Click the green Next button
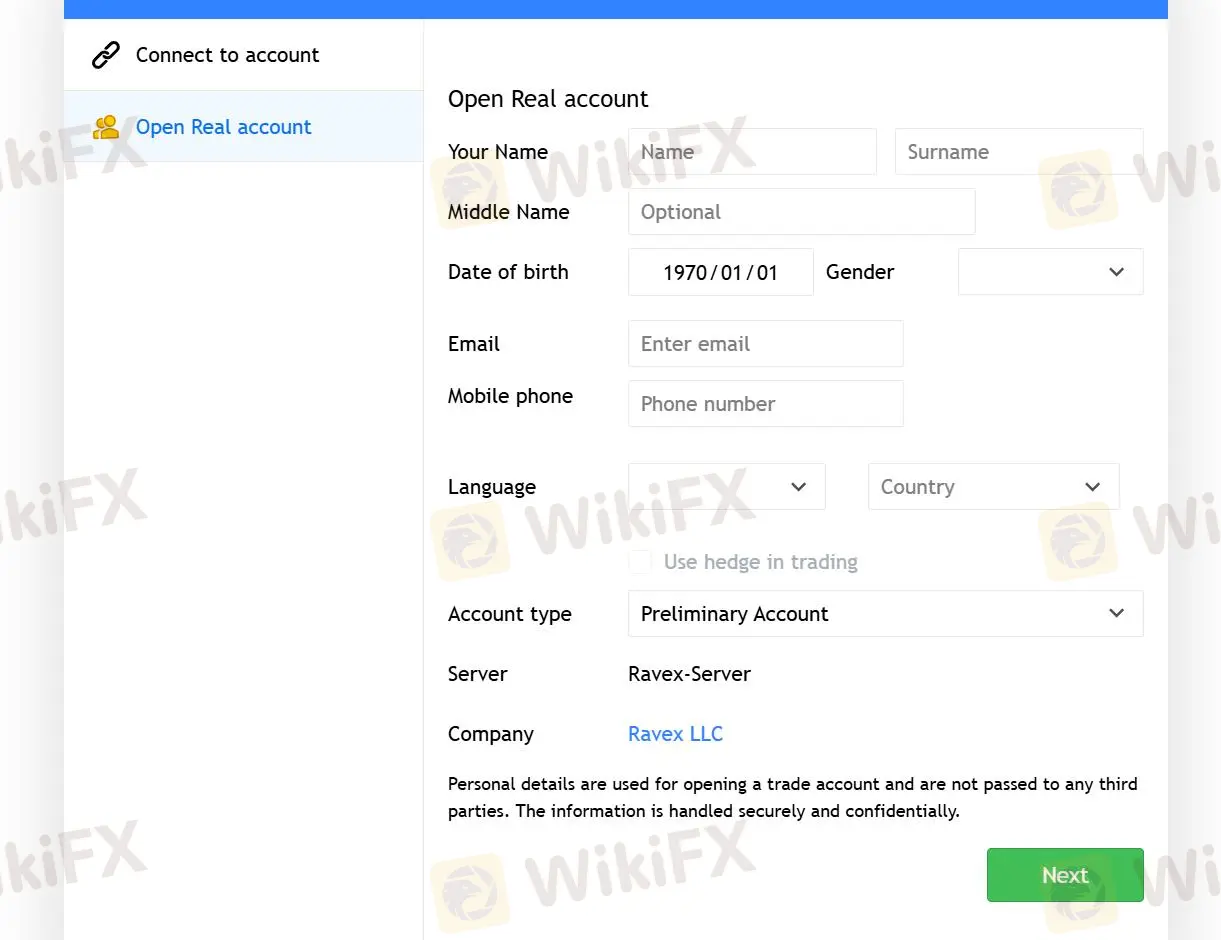 (x=1065, y=875)
